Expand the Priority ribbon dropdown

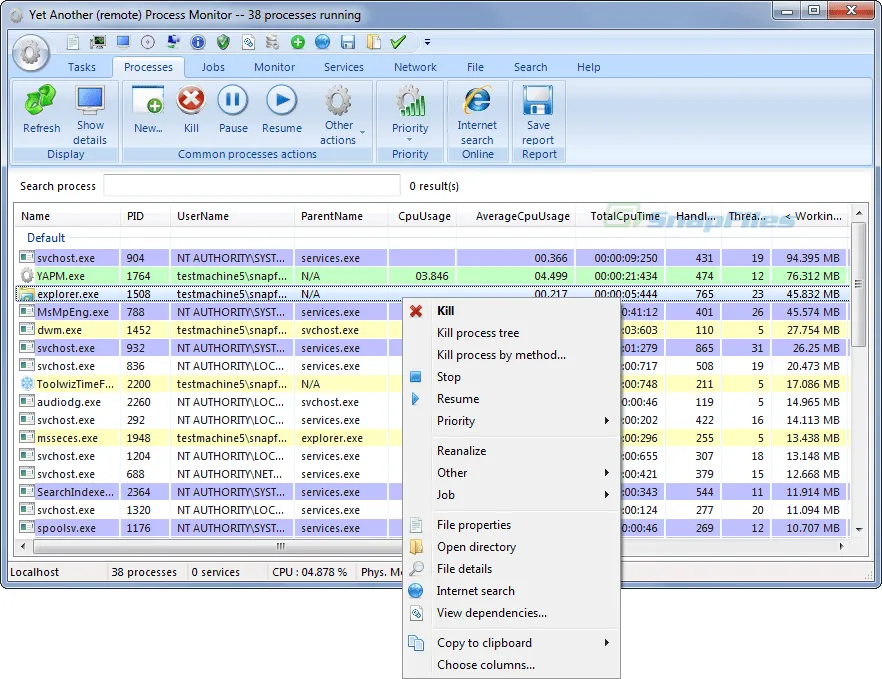[x=410, y=115]
